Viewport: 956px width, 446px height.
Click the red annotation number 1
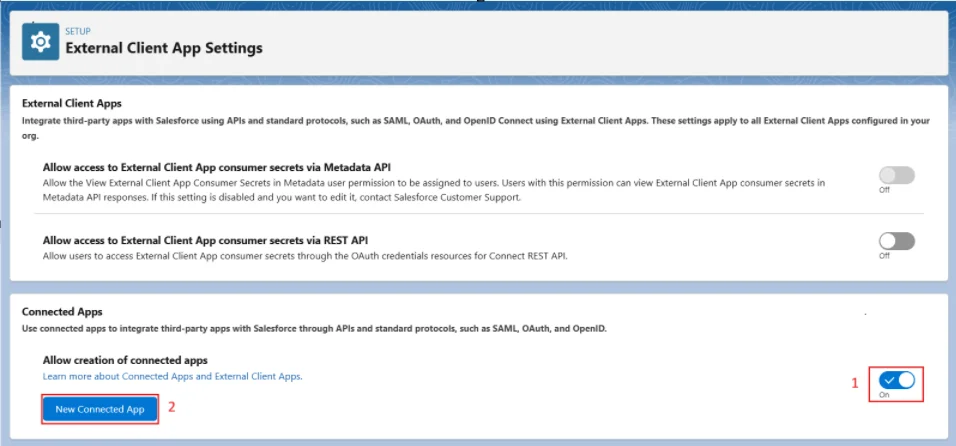pyautogui.click(x=854, y=382)
